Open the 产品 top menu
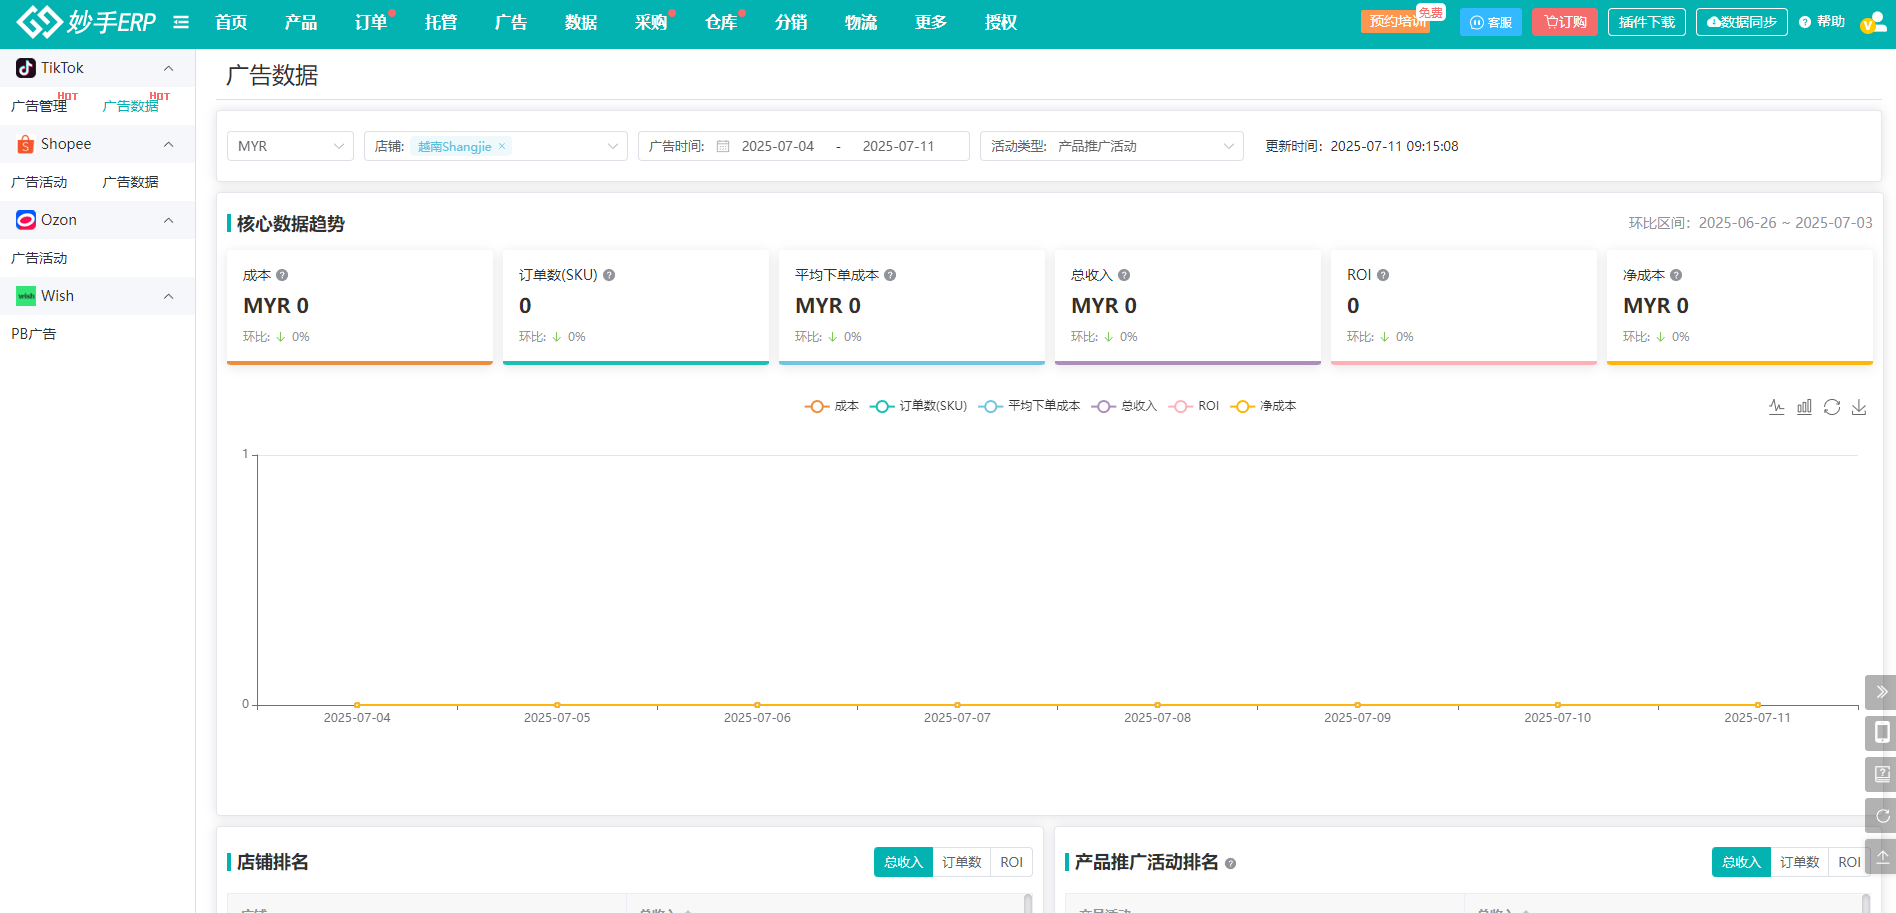 coord(301,22)
